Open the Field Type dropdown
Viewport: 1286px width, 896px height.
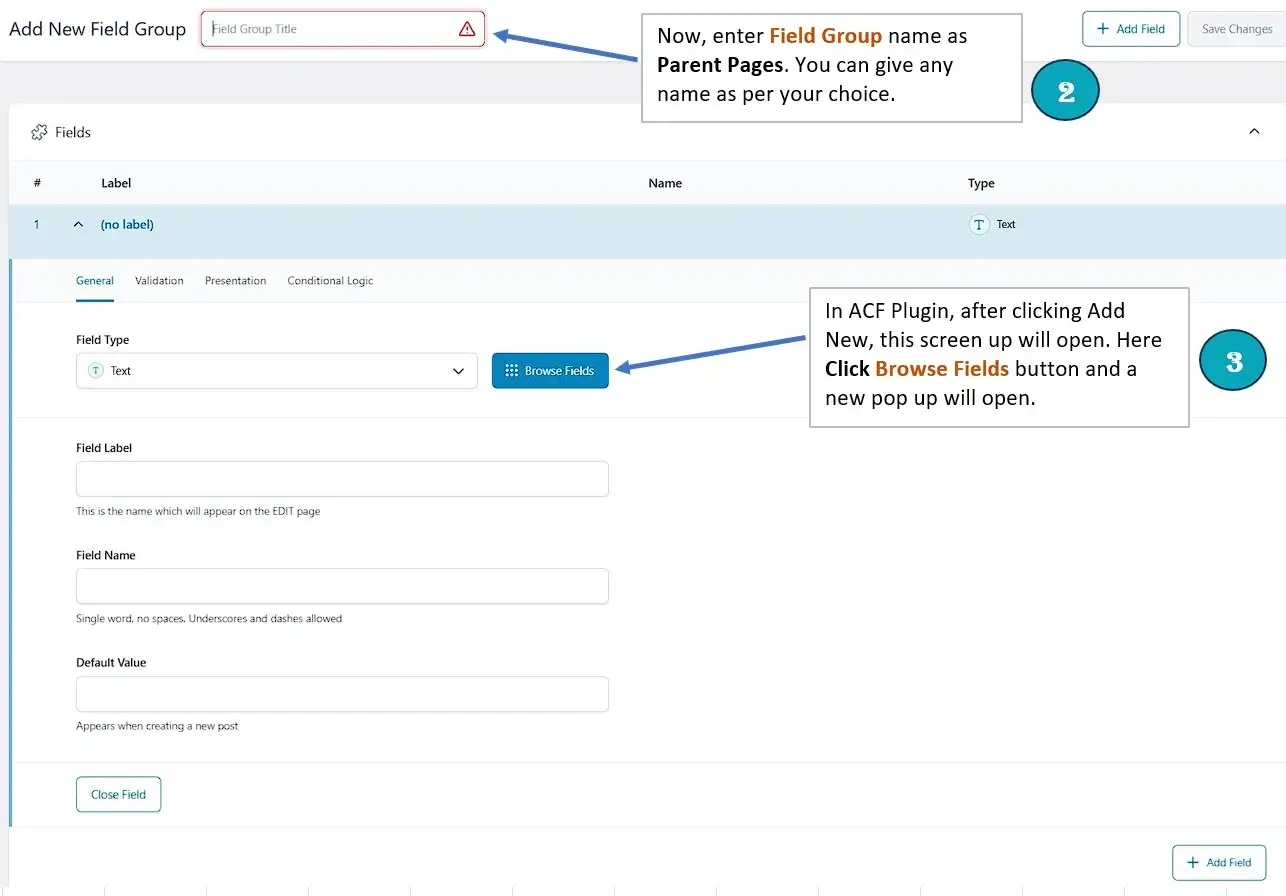point(277,371)
